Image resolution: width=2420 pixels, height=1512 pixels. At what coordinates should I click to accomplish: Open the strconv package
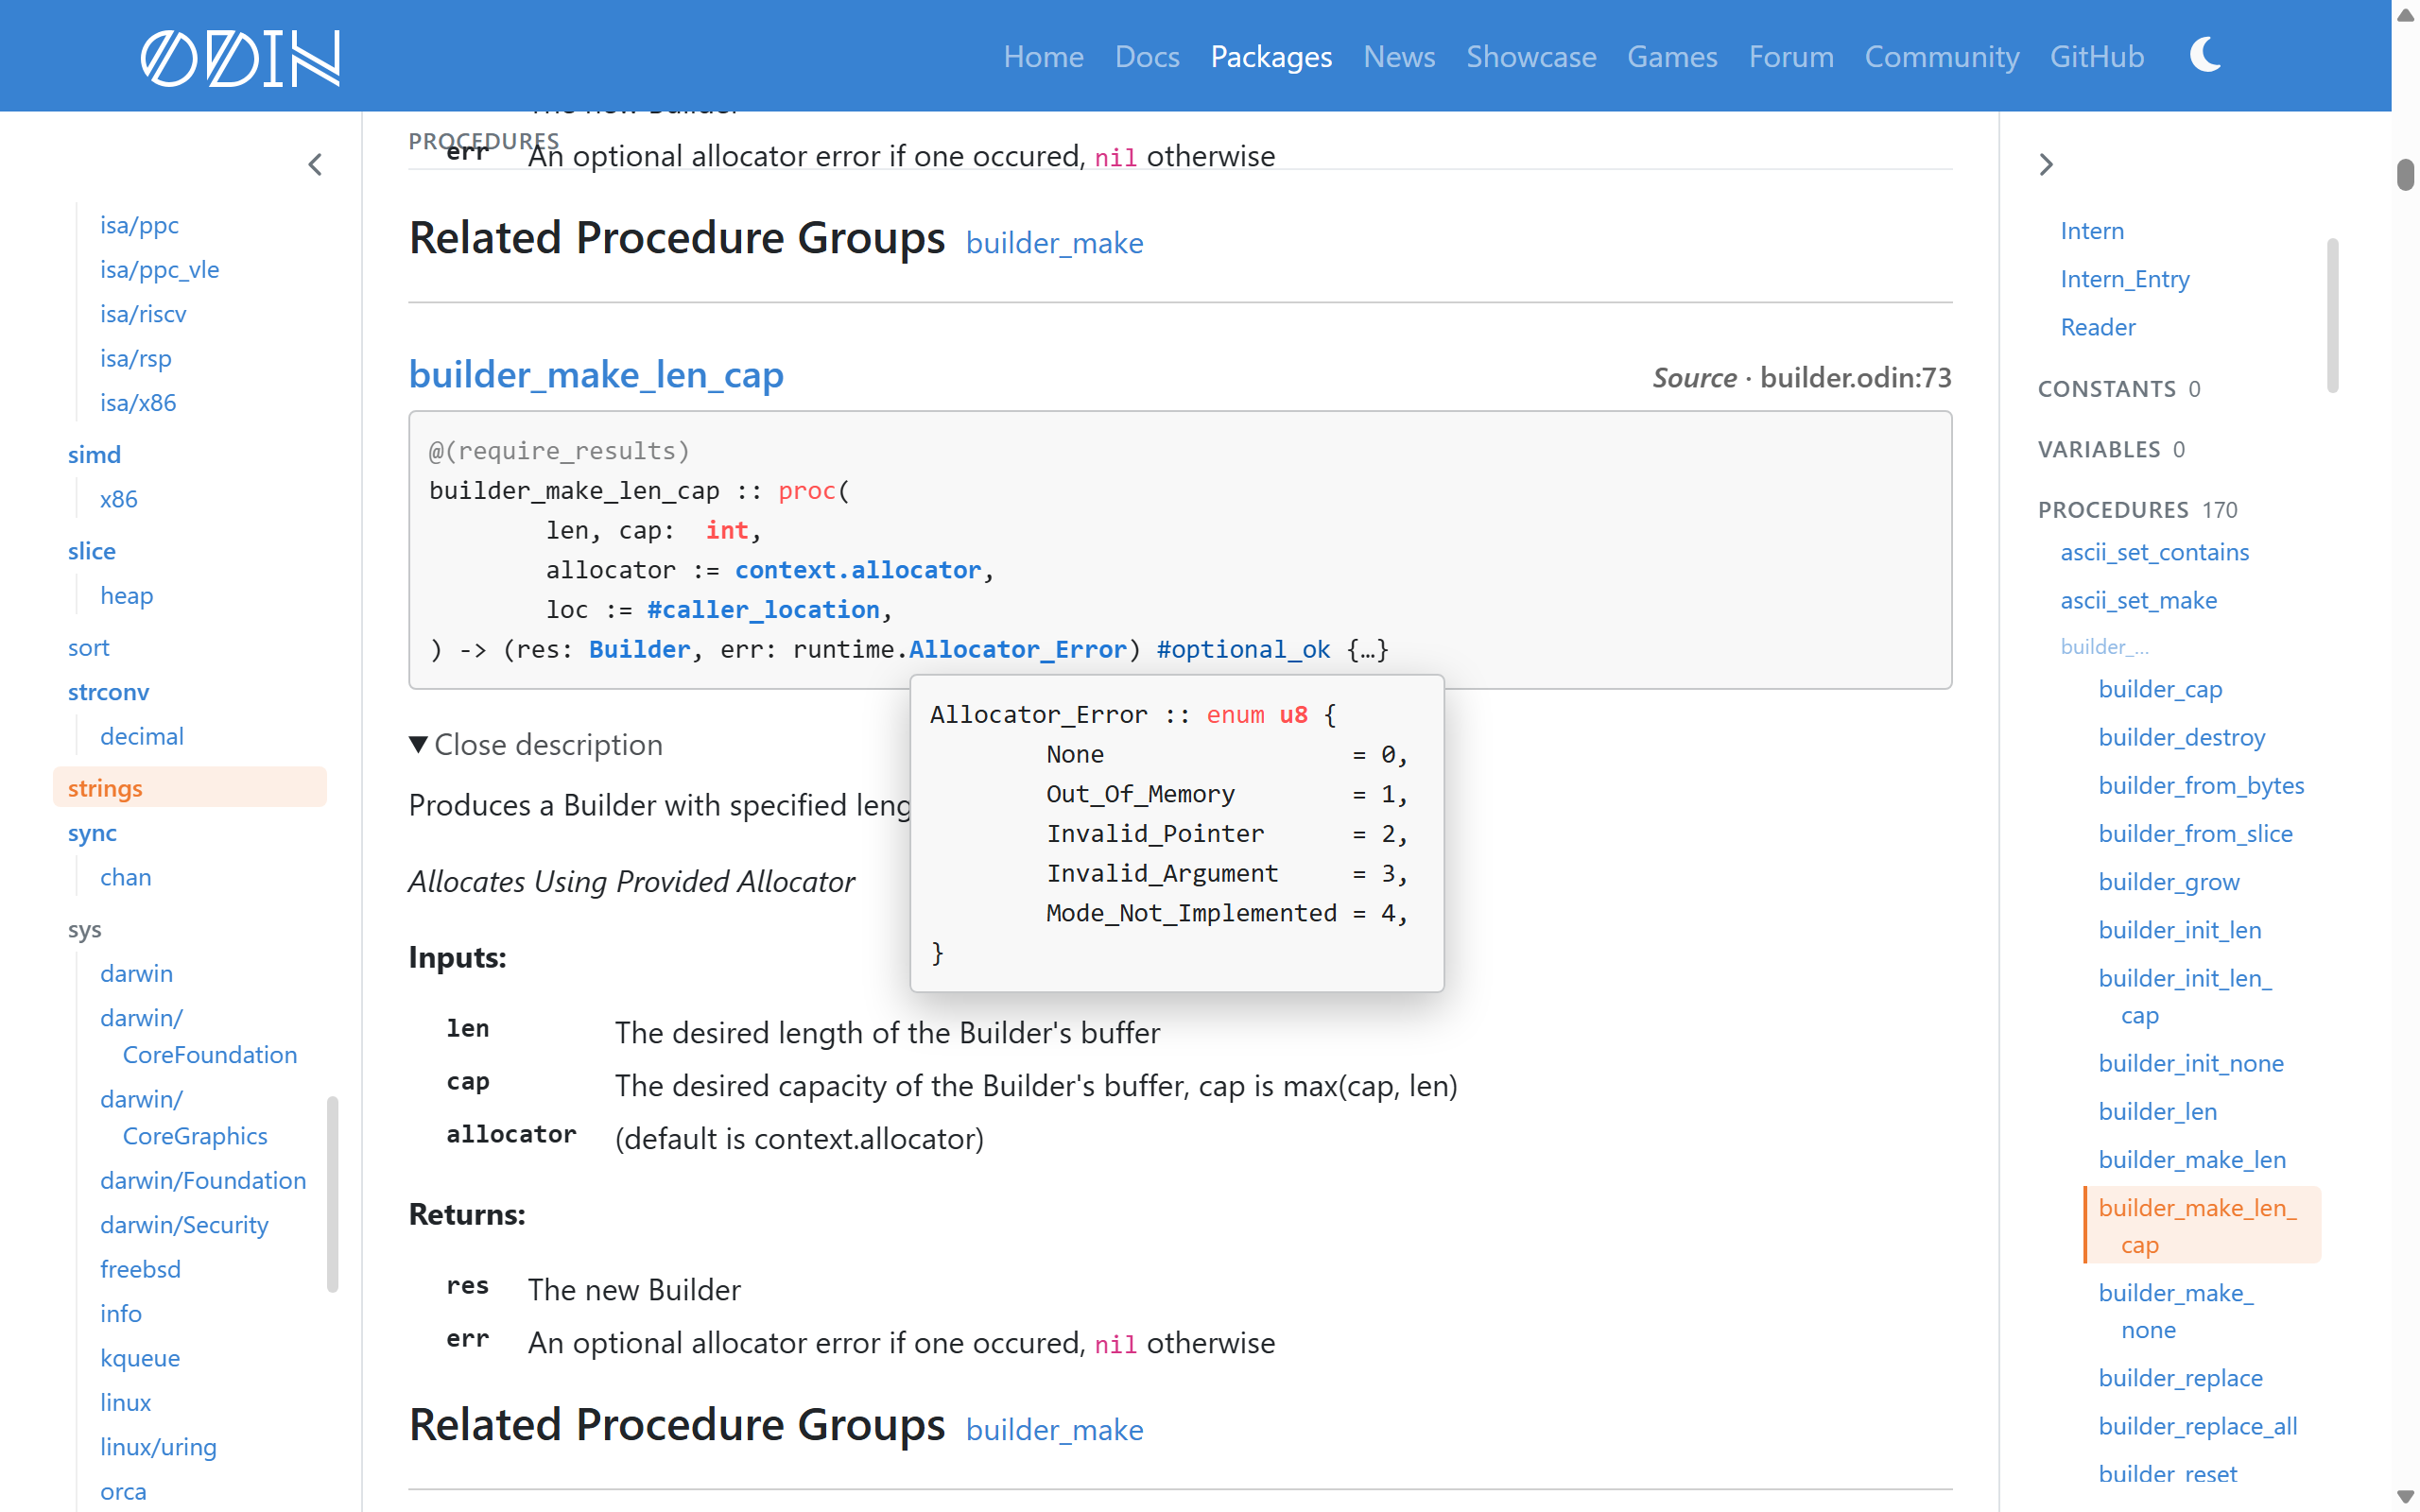coord(108,692)
